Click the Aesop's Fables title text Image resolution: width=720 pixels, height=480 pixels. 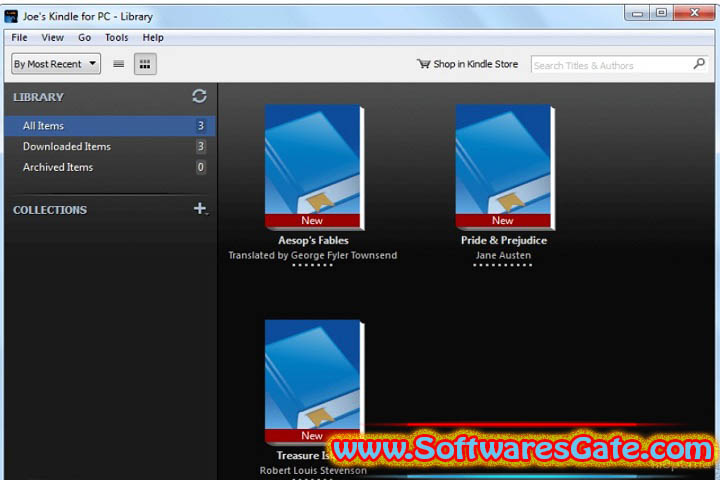pos(313,240)
